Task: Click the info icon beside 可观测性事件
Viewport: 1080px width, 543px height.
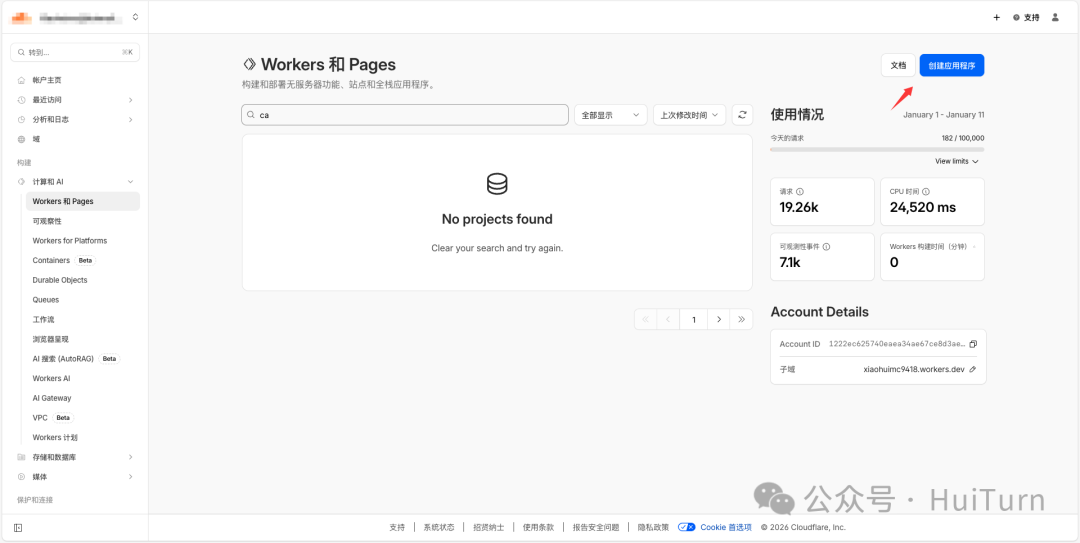Action: click(x=827, y=247)
